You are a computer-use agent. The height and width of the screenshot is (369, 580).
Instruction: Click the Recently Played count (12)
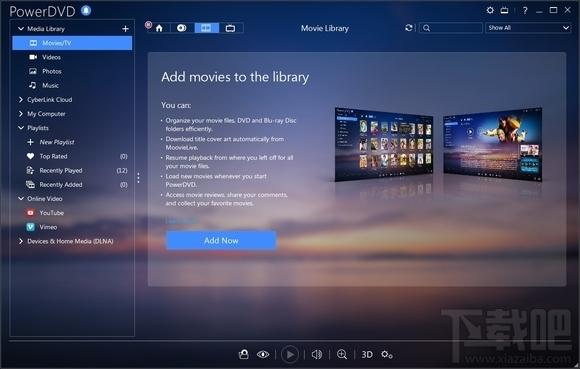pos(122,170)
